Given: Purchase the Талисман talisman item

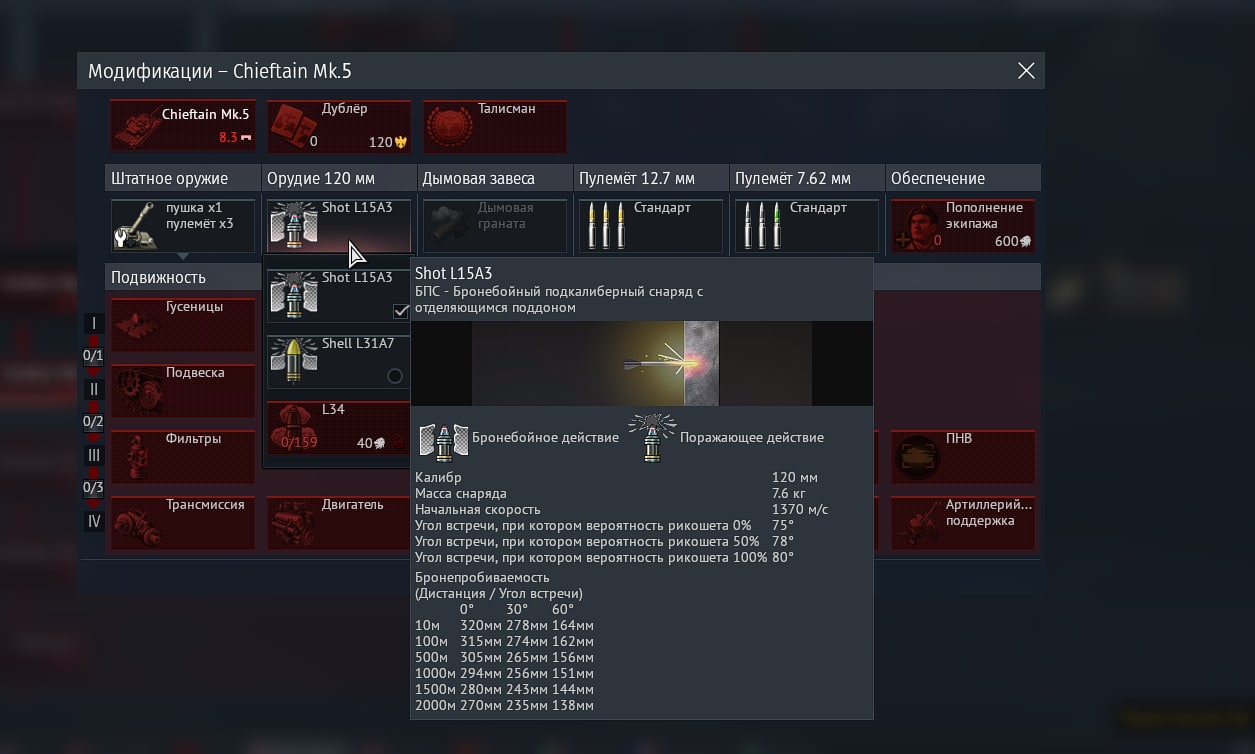Looking at the screenshot, I should (x=495, y=126).
